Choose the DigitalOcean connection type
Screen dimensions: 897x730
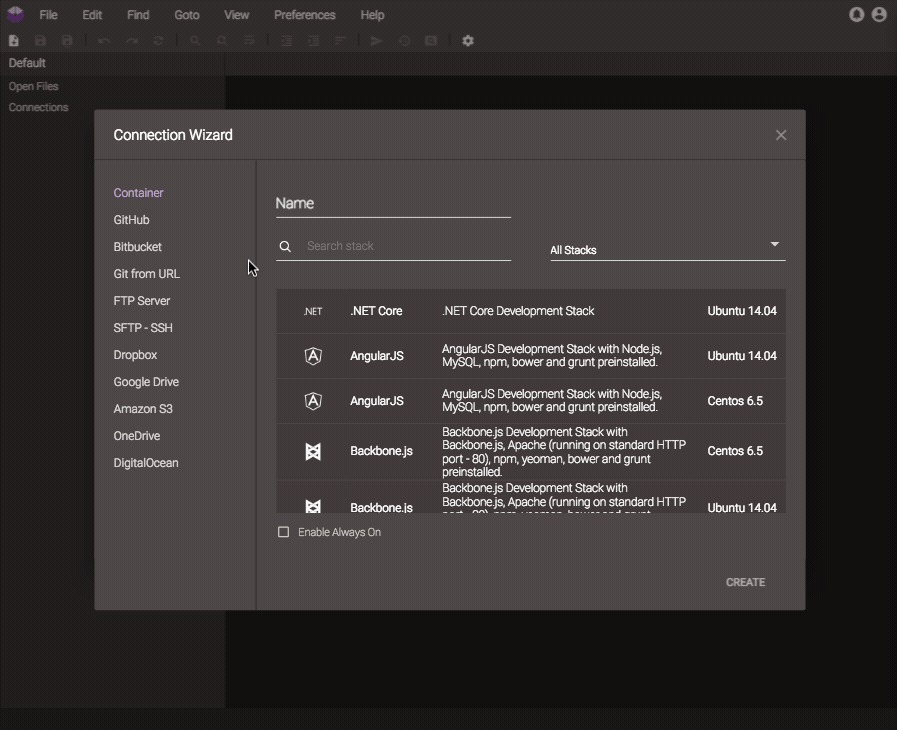point(146,463)
